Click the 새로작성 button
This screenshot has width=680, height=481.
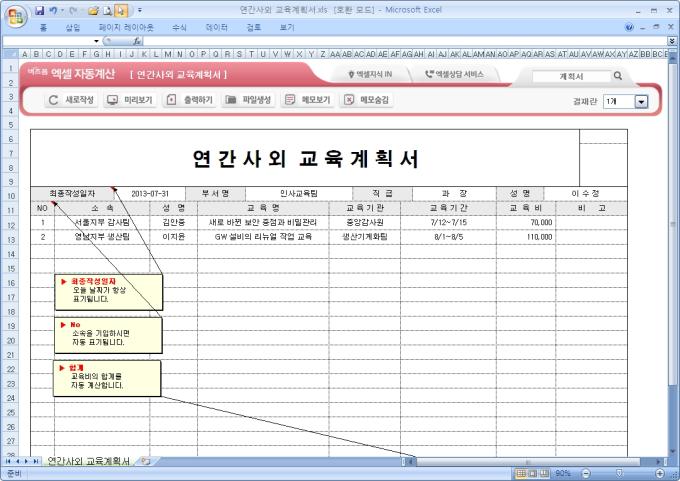70,100
